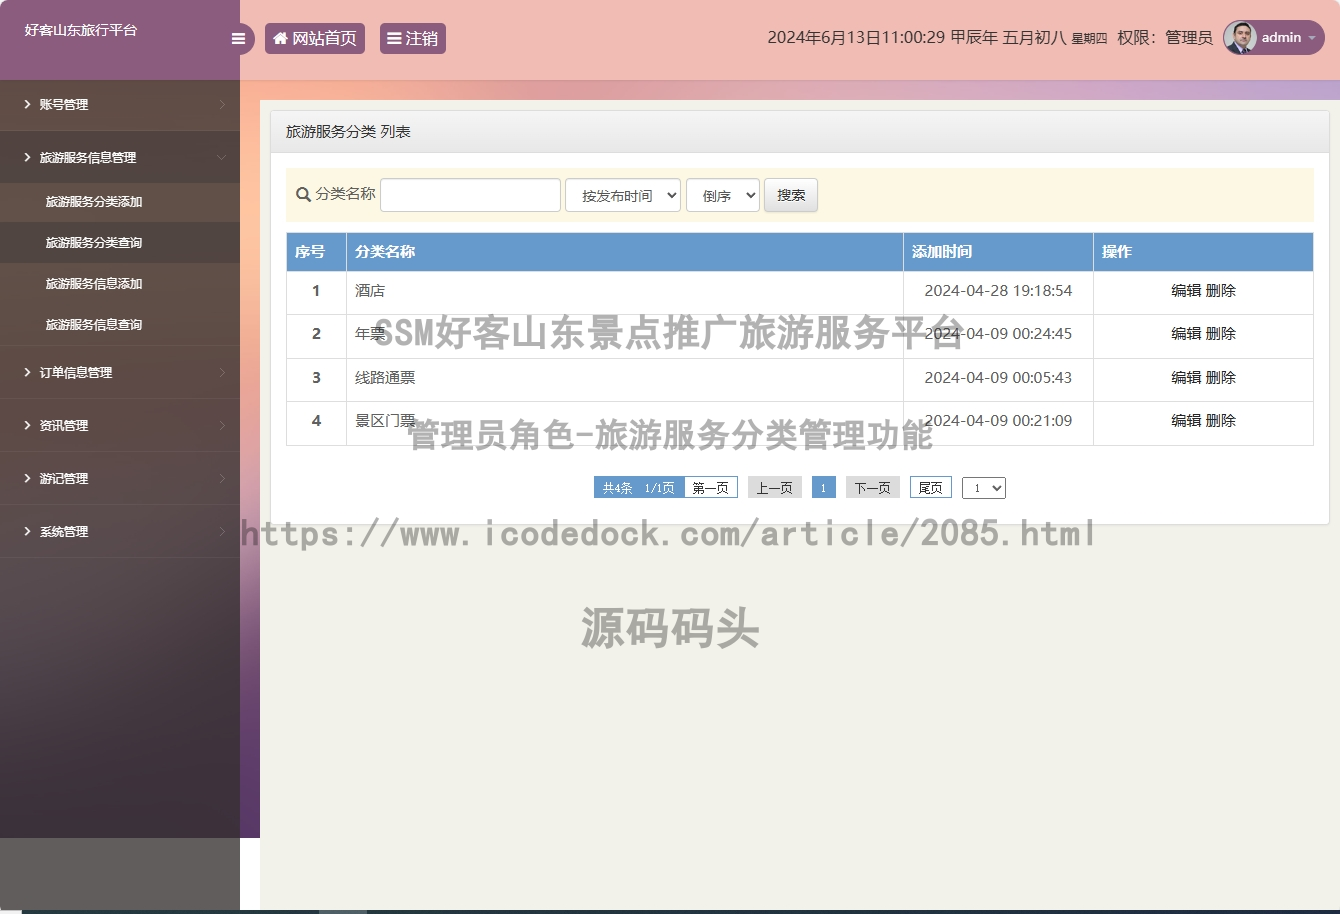Image resolution: width=1340 pixels, height=914 pixels.
Task: Edit the 线路通票 category row
Action: 1186,378
